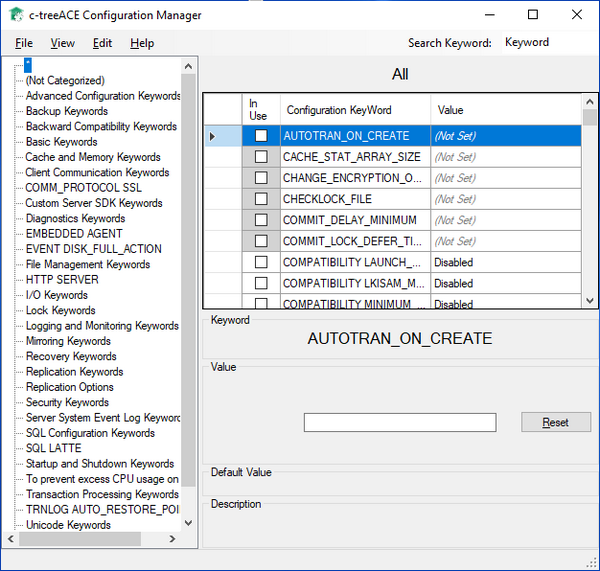Click the row selector arrow for AUTOTRAN_ON_CREATE
This screenshot has width=600, height=571.
[213, 136]
